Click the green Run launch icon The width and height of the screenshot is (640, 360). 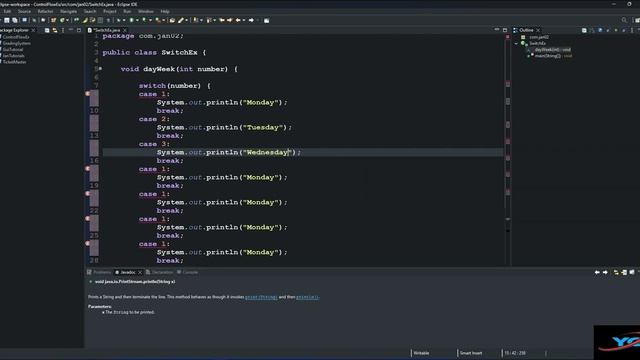click(x=131, y=20)
